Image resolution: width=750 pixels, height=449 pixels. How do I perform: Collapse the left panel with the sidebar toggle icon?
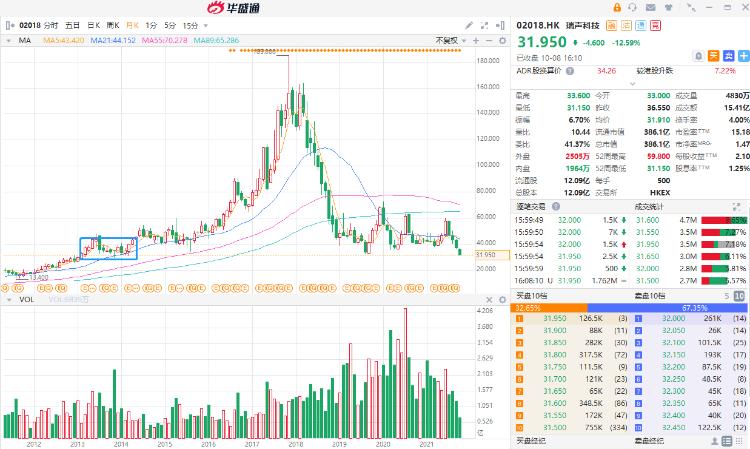10,25
